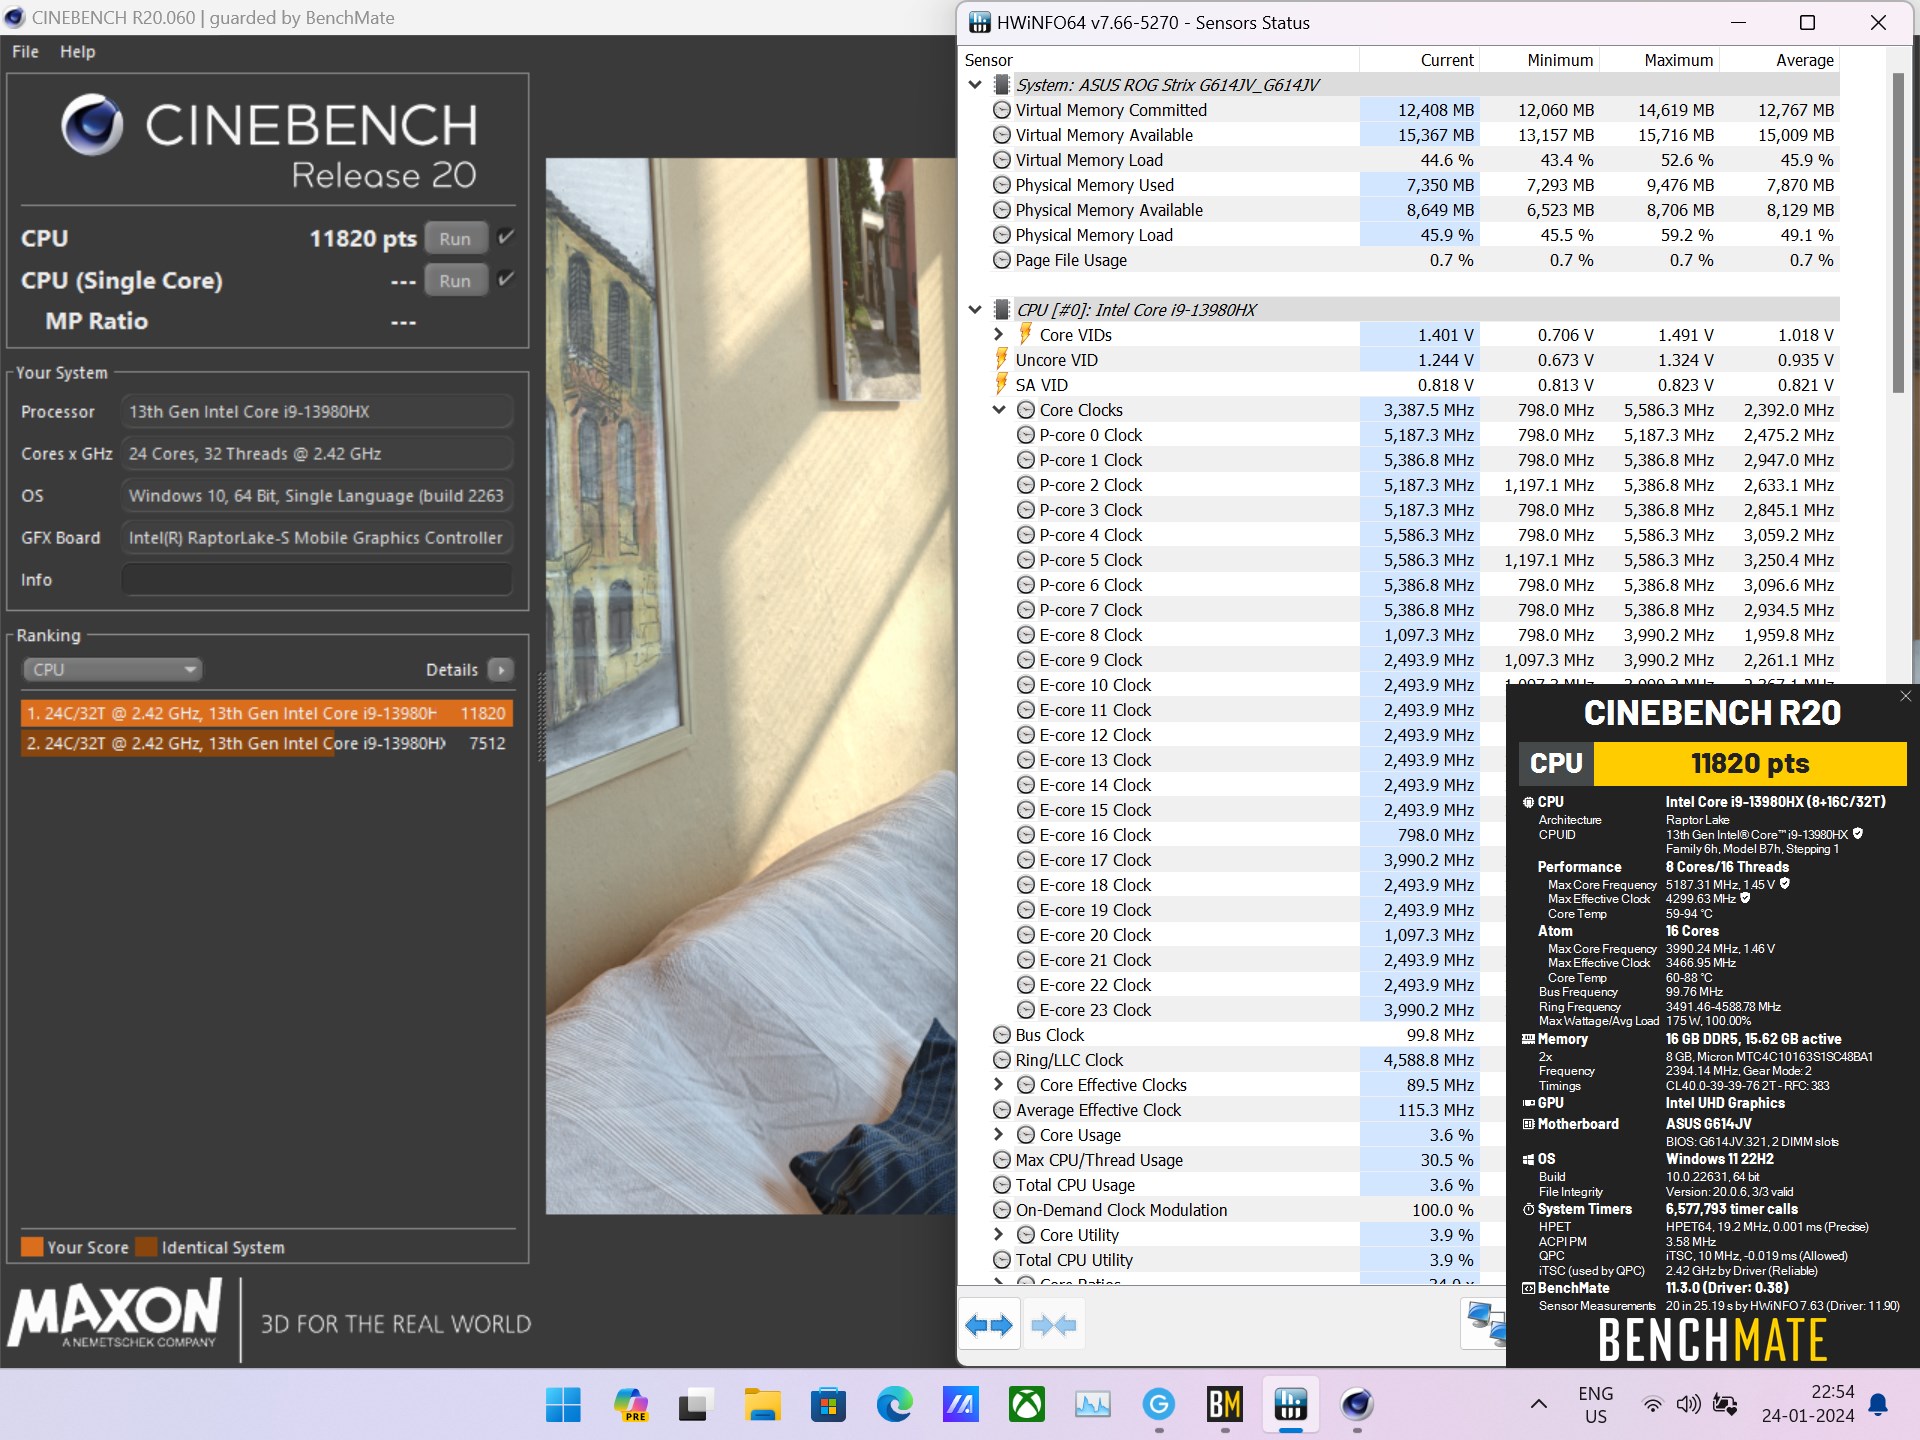Switch to Cinebench in the taskbar
The width and height of the screenshot is (1920, 1440).
pyautogui.click(x=1357, y=1405)
